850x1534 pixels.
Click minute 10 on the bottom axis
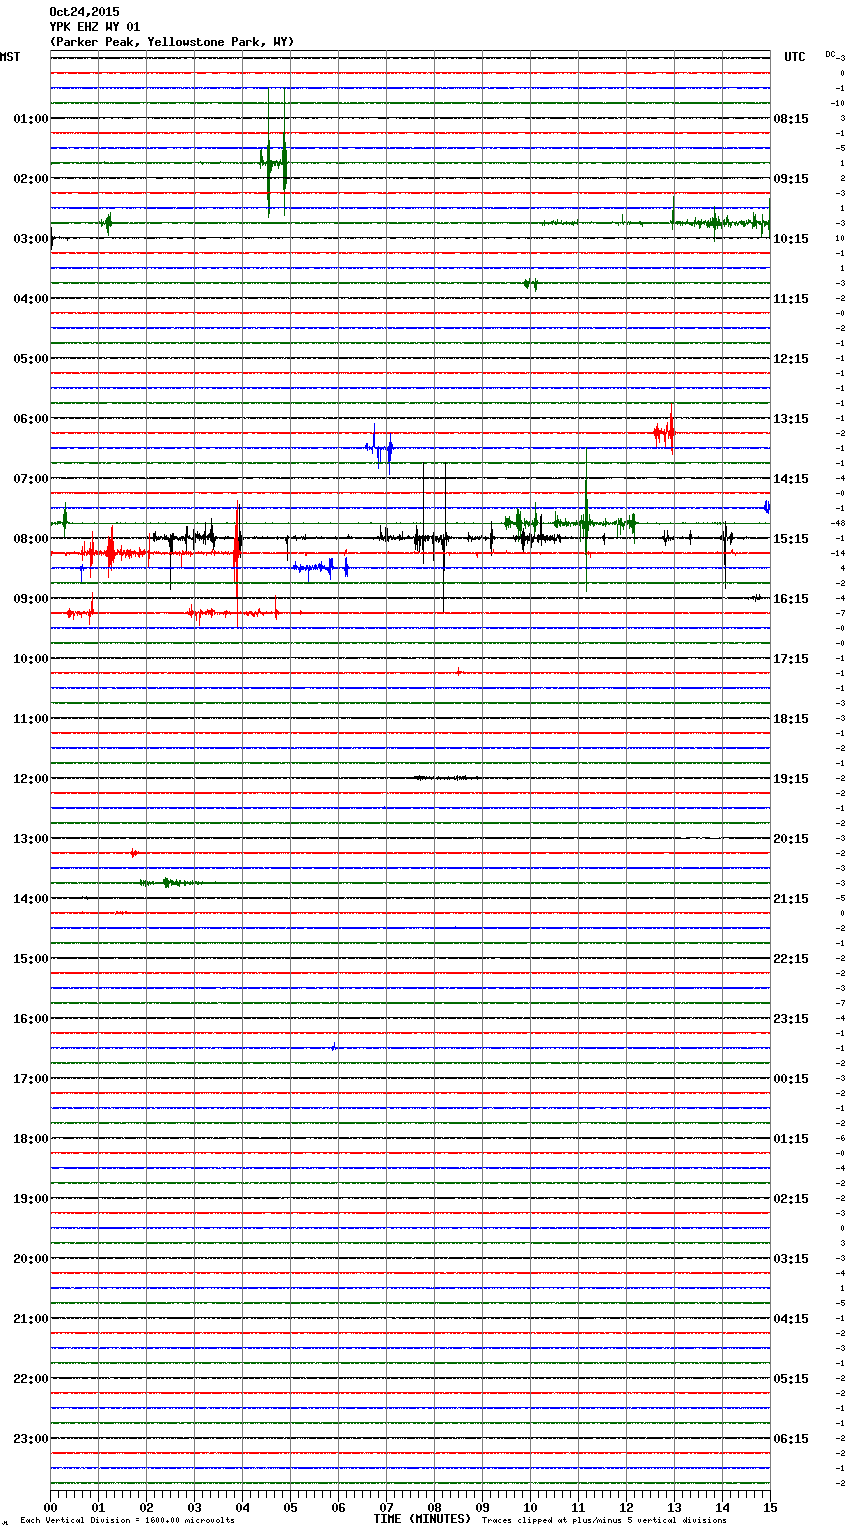pyautogui.click(x=530, y=1507)
